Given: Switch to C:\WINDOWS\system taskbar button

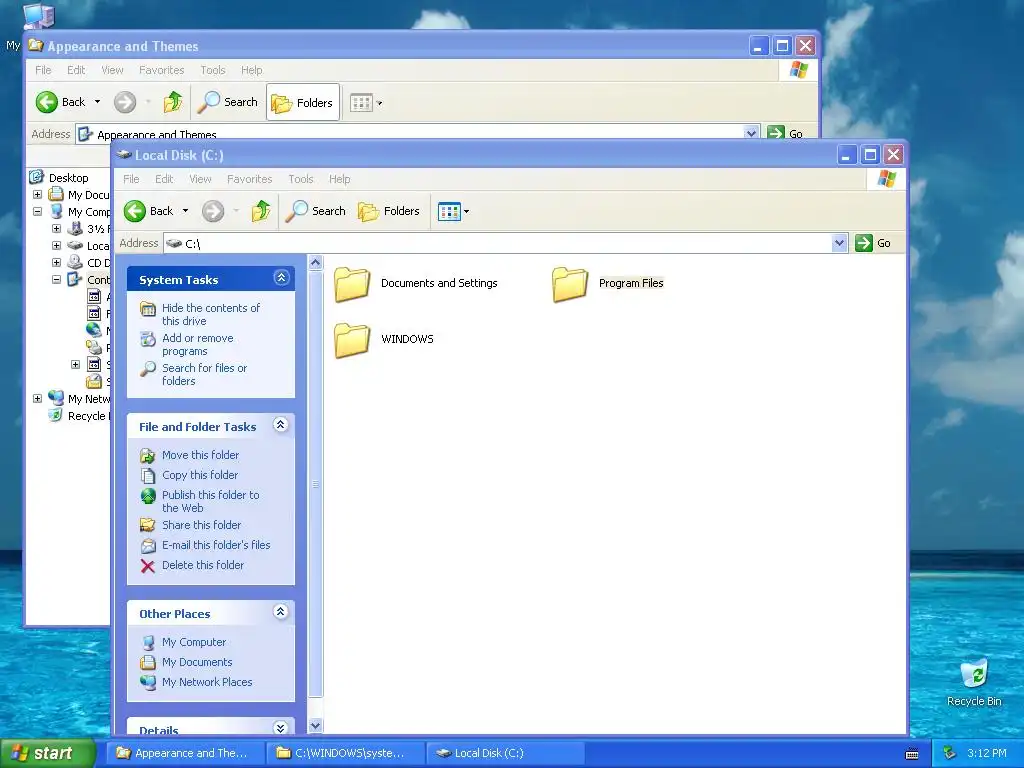Looking at the screenshot, I should (x=345, y=753).
